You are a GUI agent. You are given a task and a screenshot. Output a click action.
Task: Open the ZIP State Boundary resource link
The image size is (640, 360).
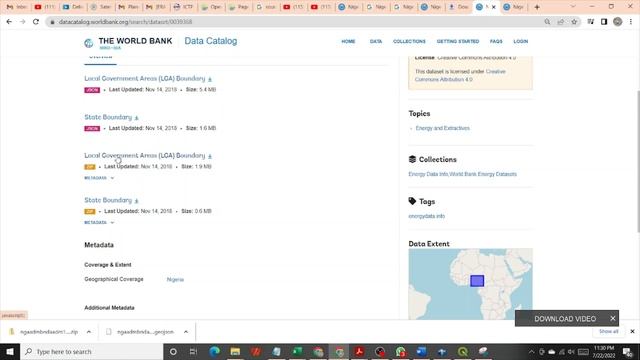[108, 200]
